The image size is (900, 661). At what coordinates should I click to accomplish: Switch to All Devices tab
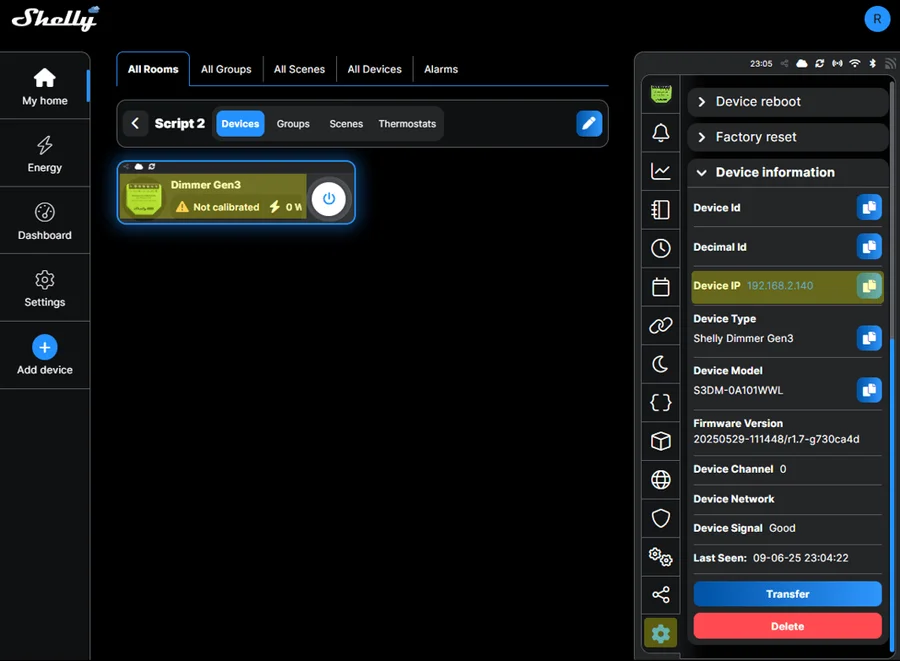click(x=374, y=69)
